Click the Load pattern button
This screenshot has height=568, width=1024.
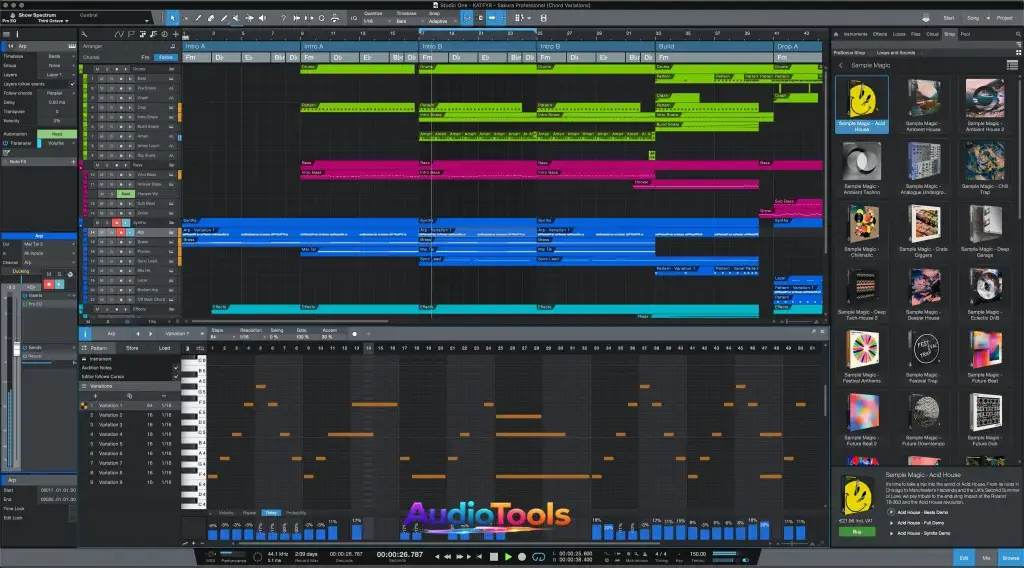click(x=165, y=349)
